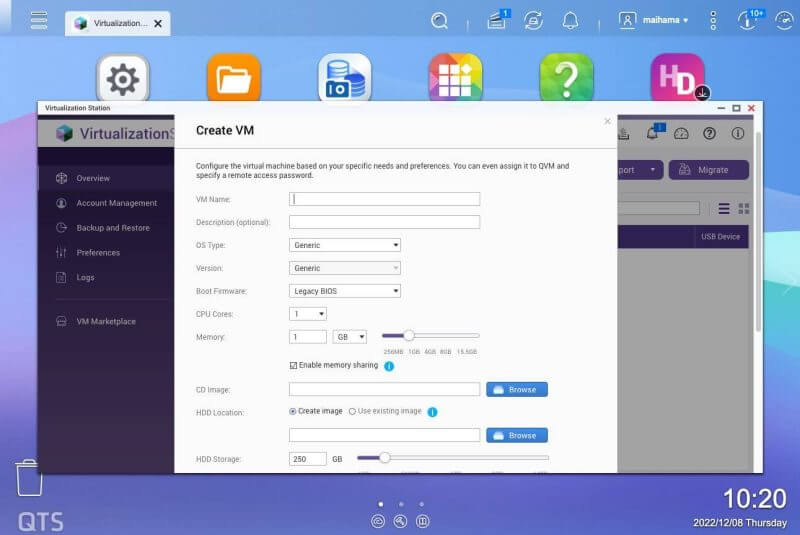Adjust the HDD Storage slider handle
Screen dimensions: 800x535
(x=385, y=457)
